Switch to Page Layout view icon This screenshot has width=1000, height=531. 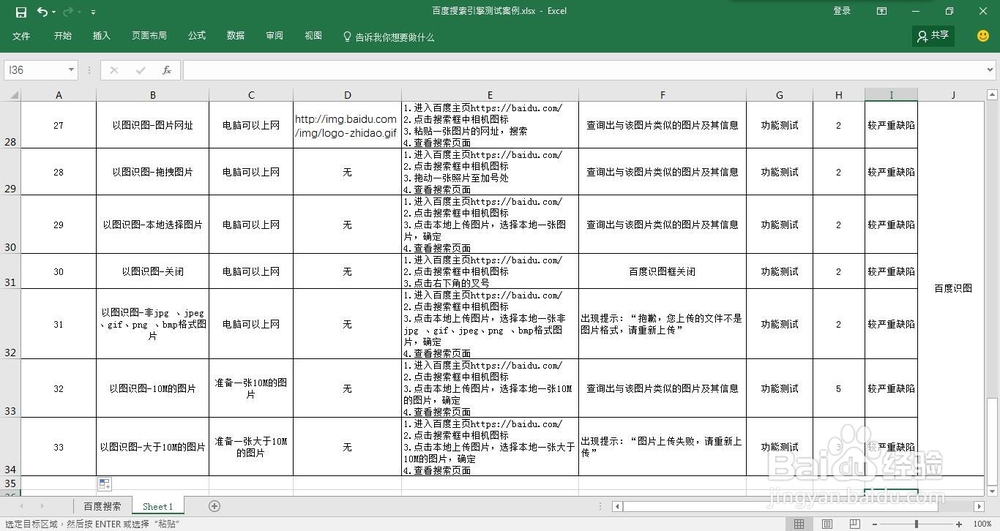coord(827,524)
